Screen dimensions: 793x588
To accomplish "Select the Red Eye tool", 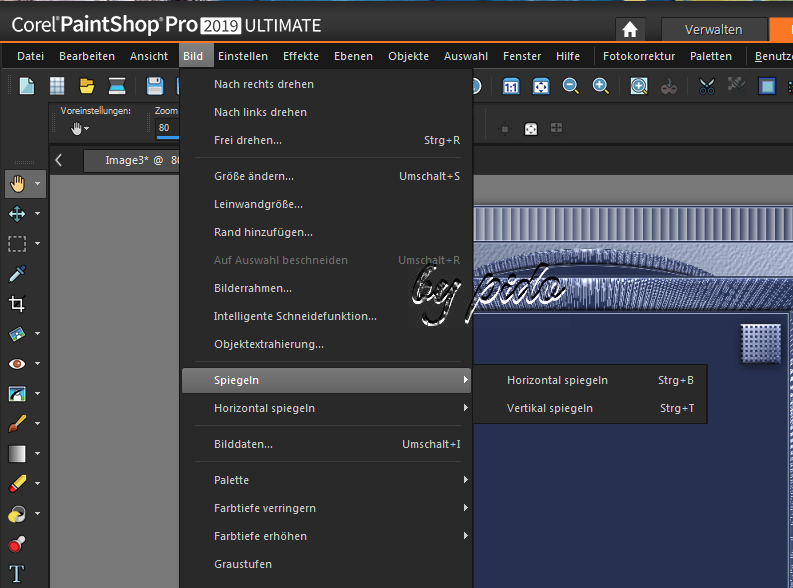I will click(x=17, y=364).
